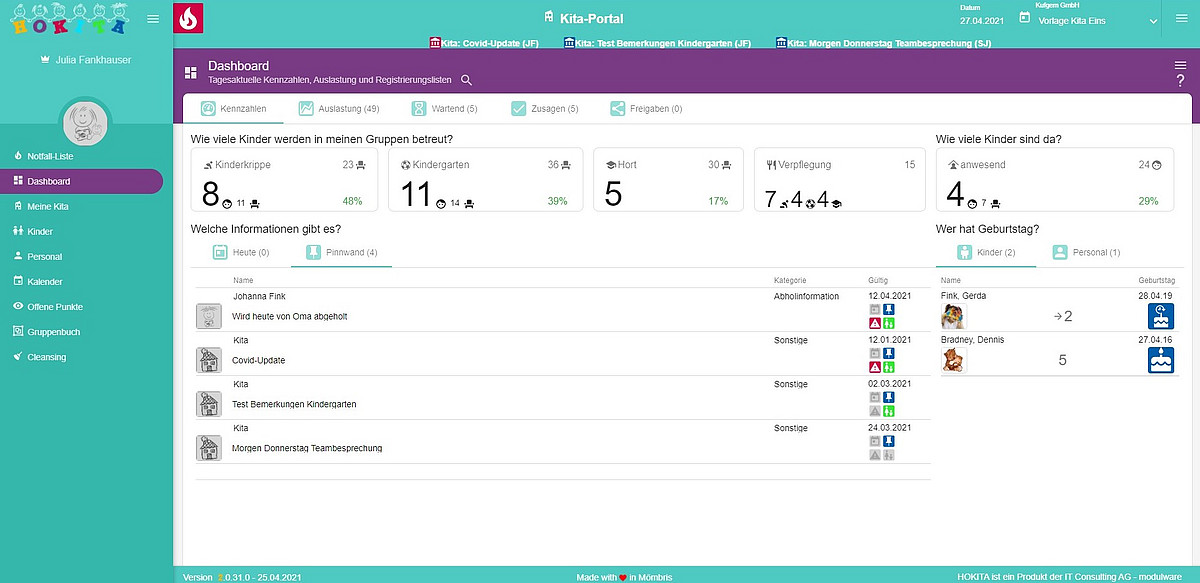The image size is (1200, 583).
Task: Open the Kindergarten statistics card
Action: click(x=485, y=180)
